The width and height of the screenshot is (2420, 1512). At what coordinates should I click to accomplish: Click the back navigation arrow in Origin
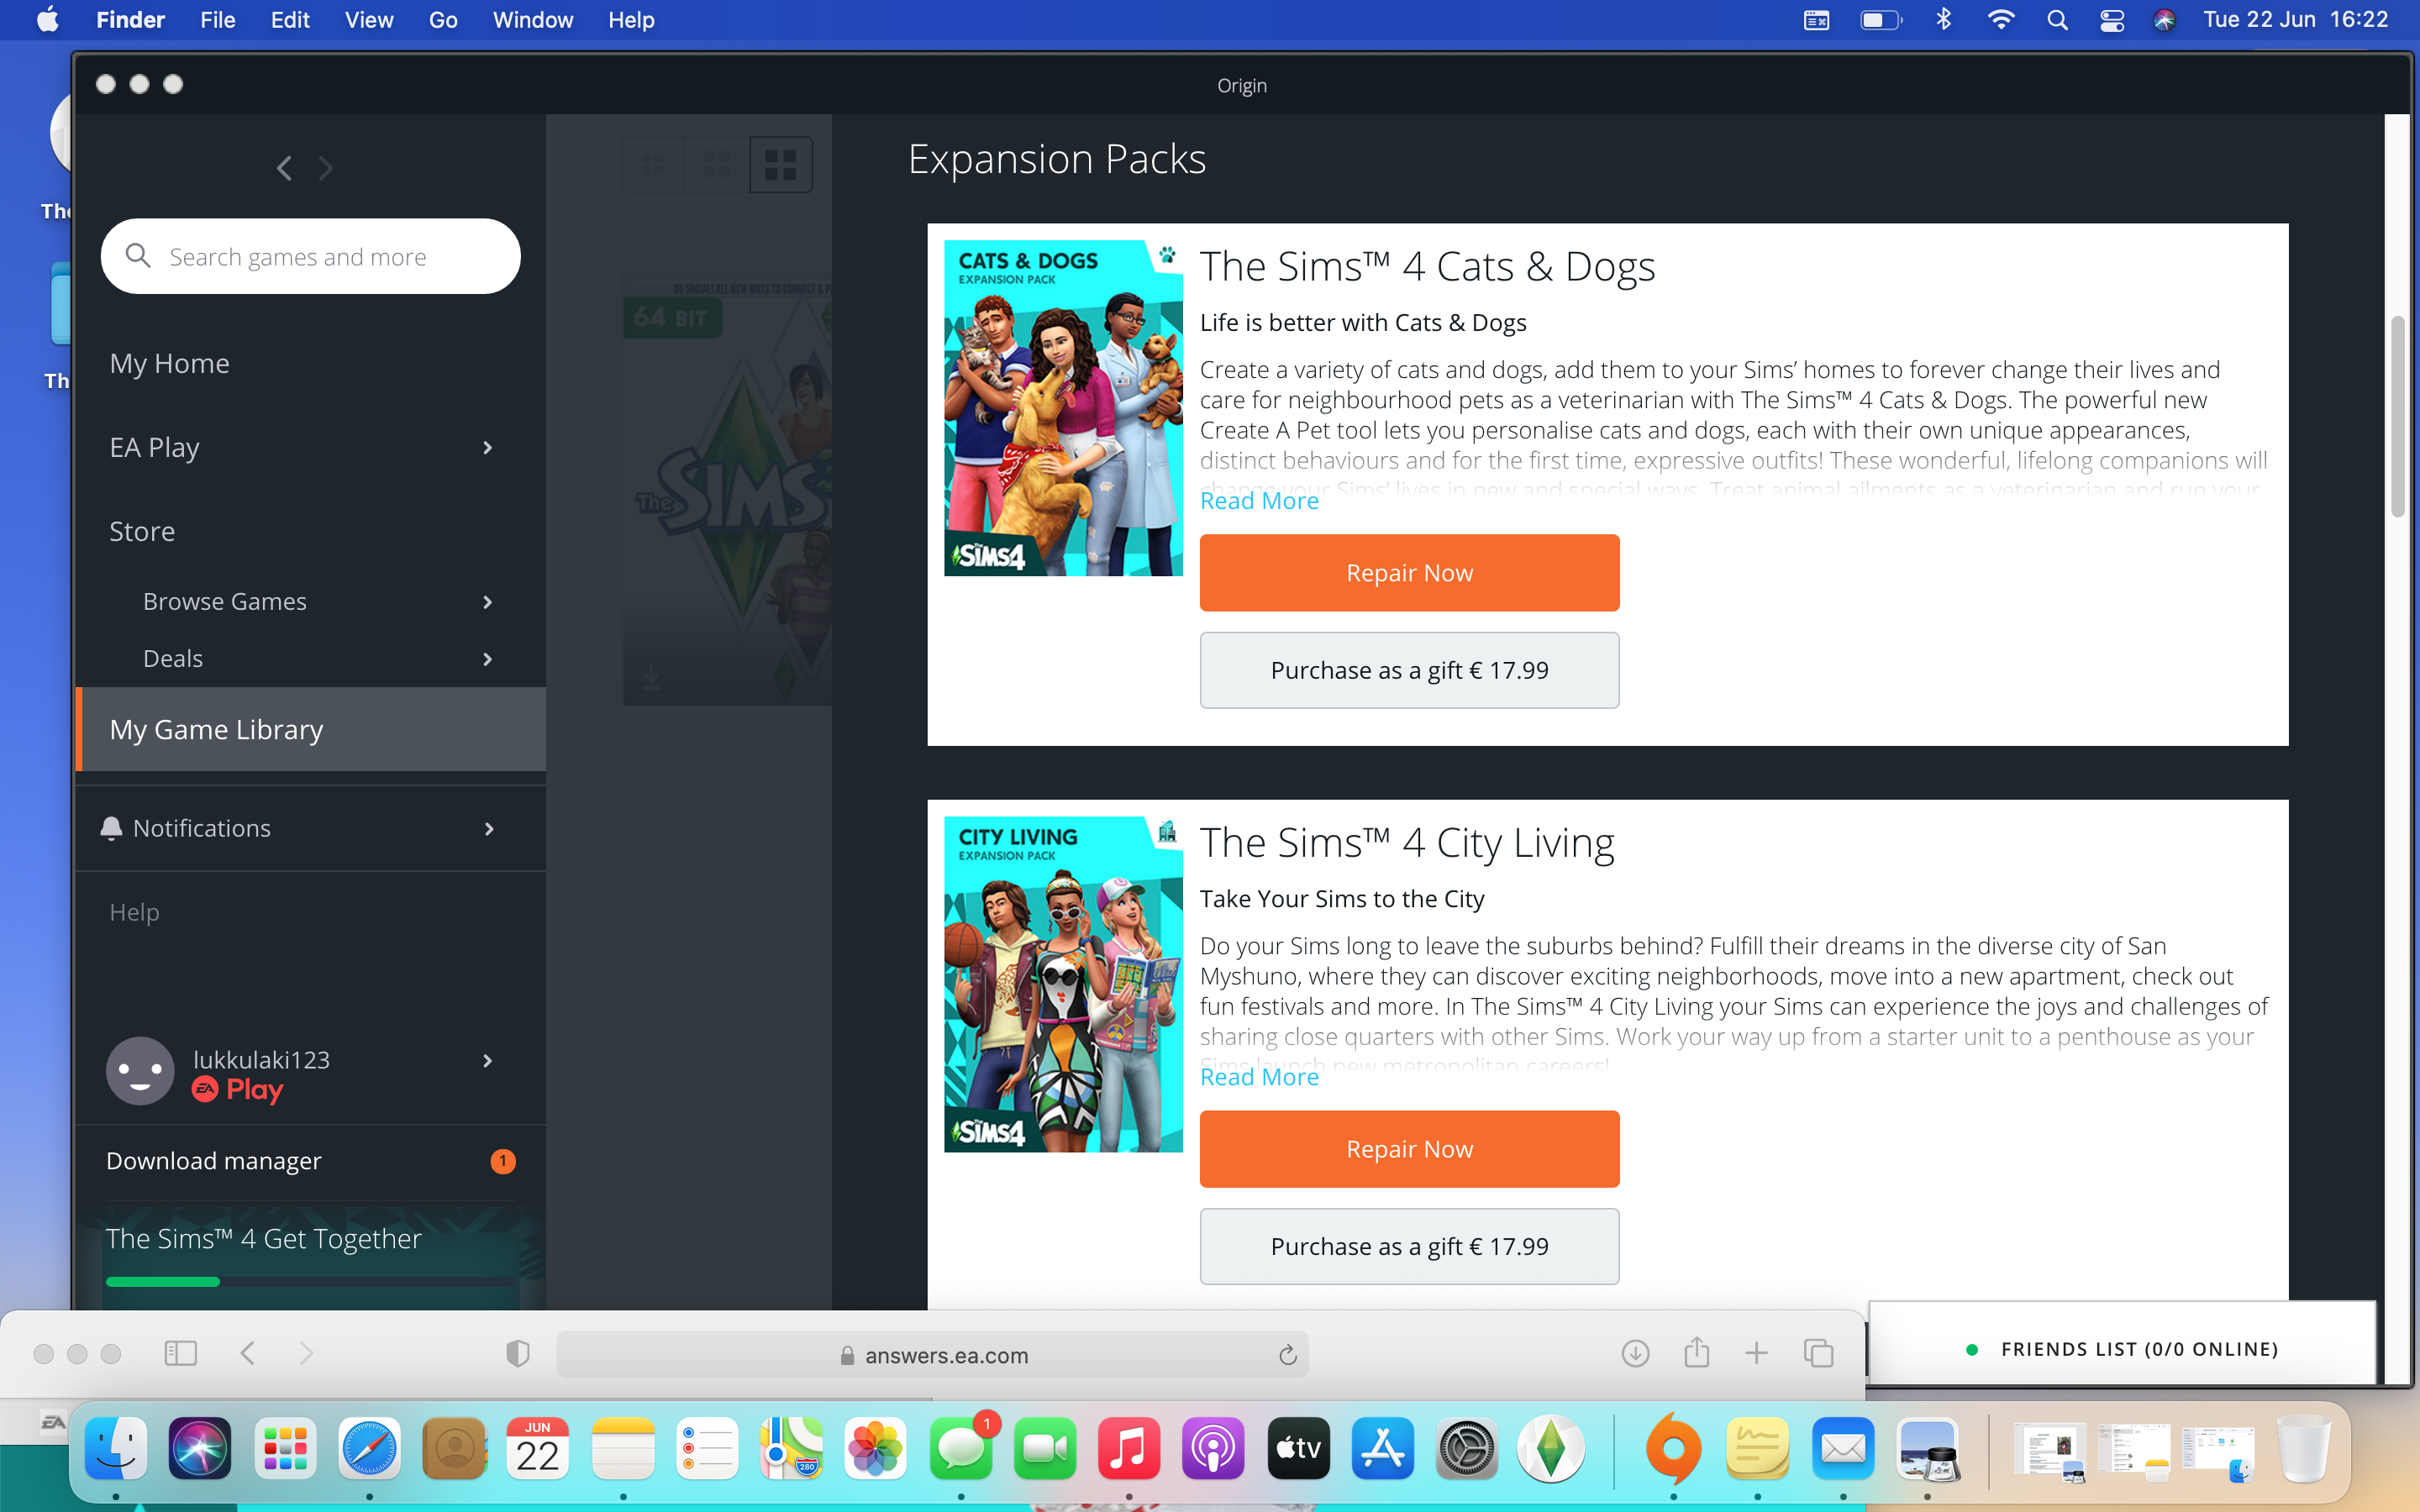[284, 167]
